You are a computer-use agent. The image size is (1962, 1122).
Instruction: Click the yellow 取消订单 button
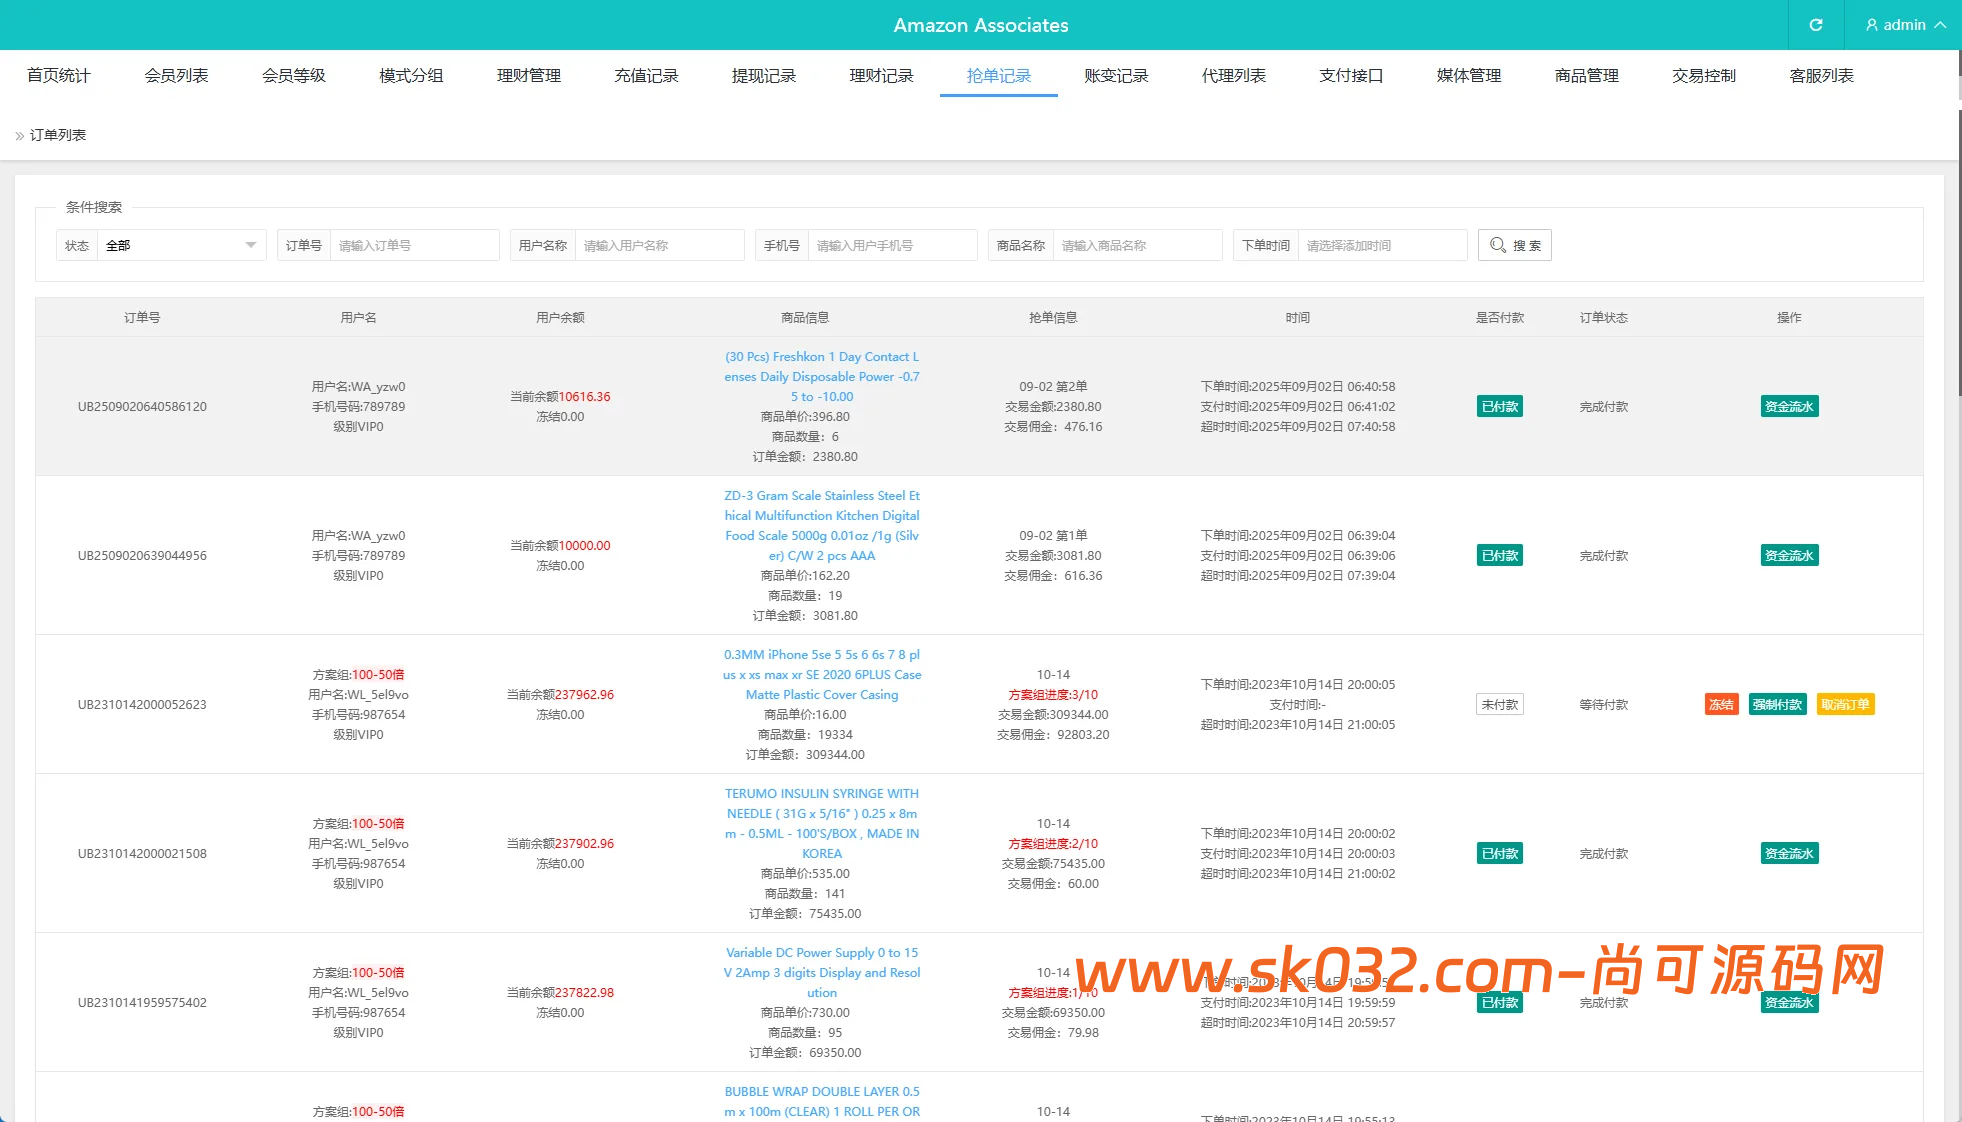click(x=1845, y=704)
